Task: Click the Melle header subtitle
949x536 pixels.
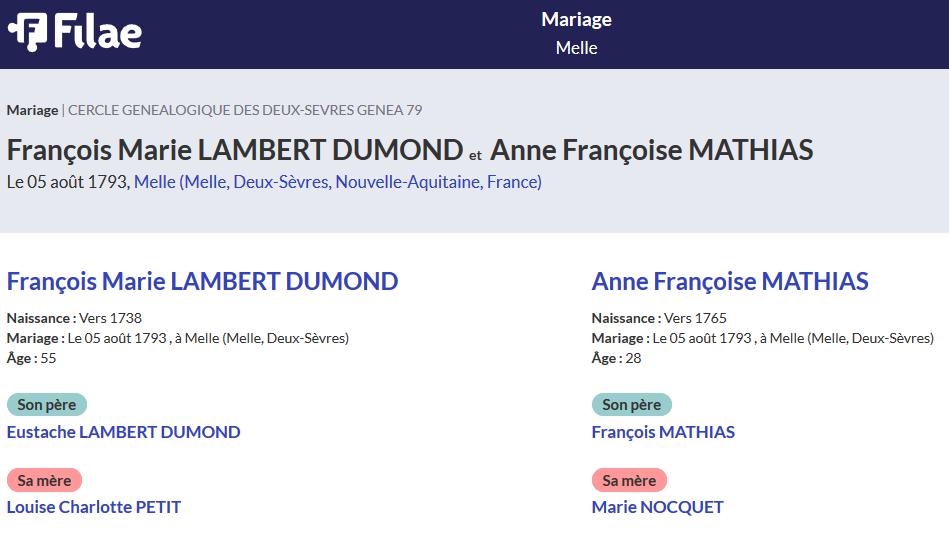Action: pos(576,48)
